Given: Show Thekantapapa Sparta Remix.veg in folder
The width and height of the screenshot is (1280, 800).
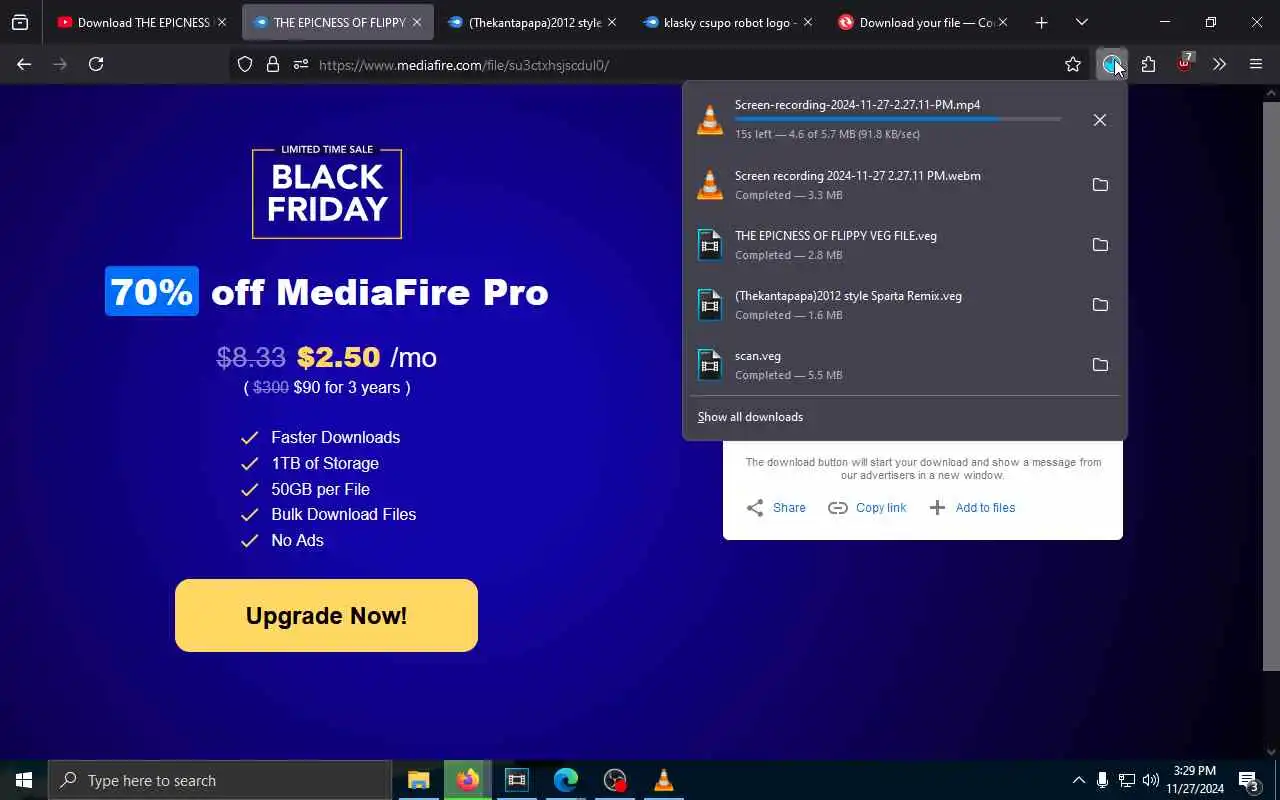Looking at the screenshot, I should 1100,305.
